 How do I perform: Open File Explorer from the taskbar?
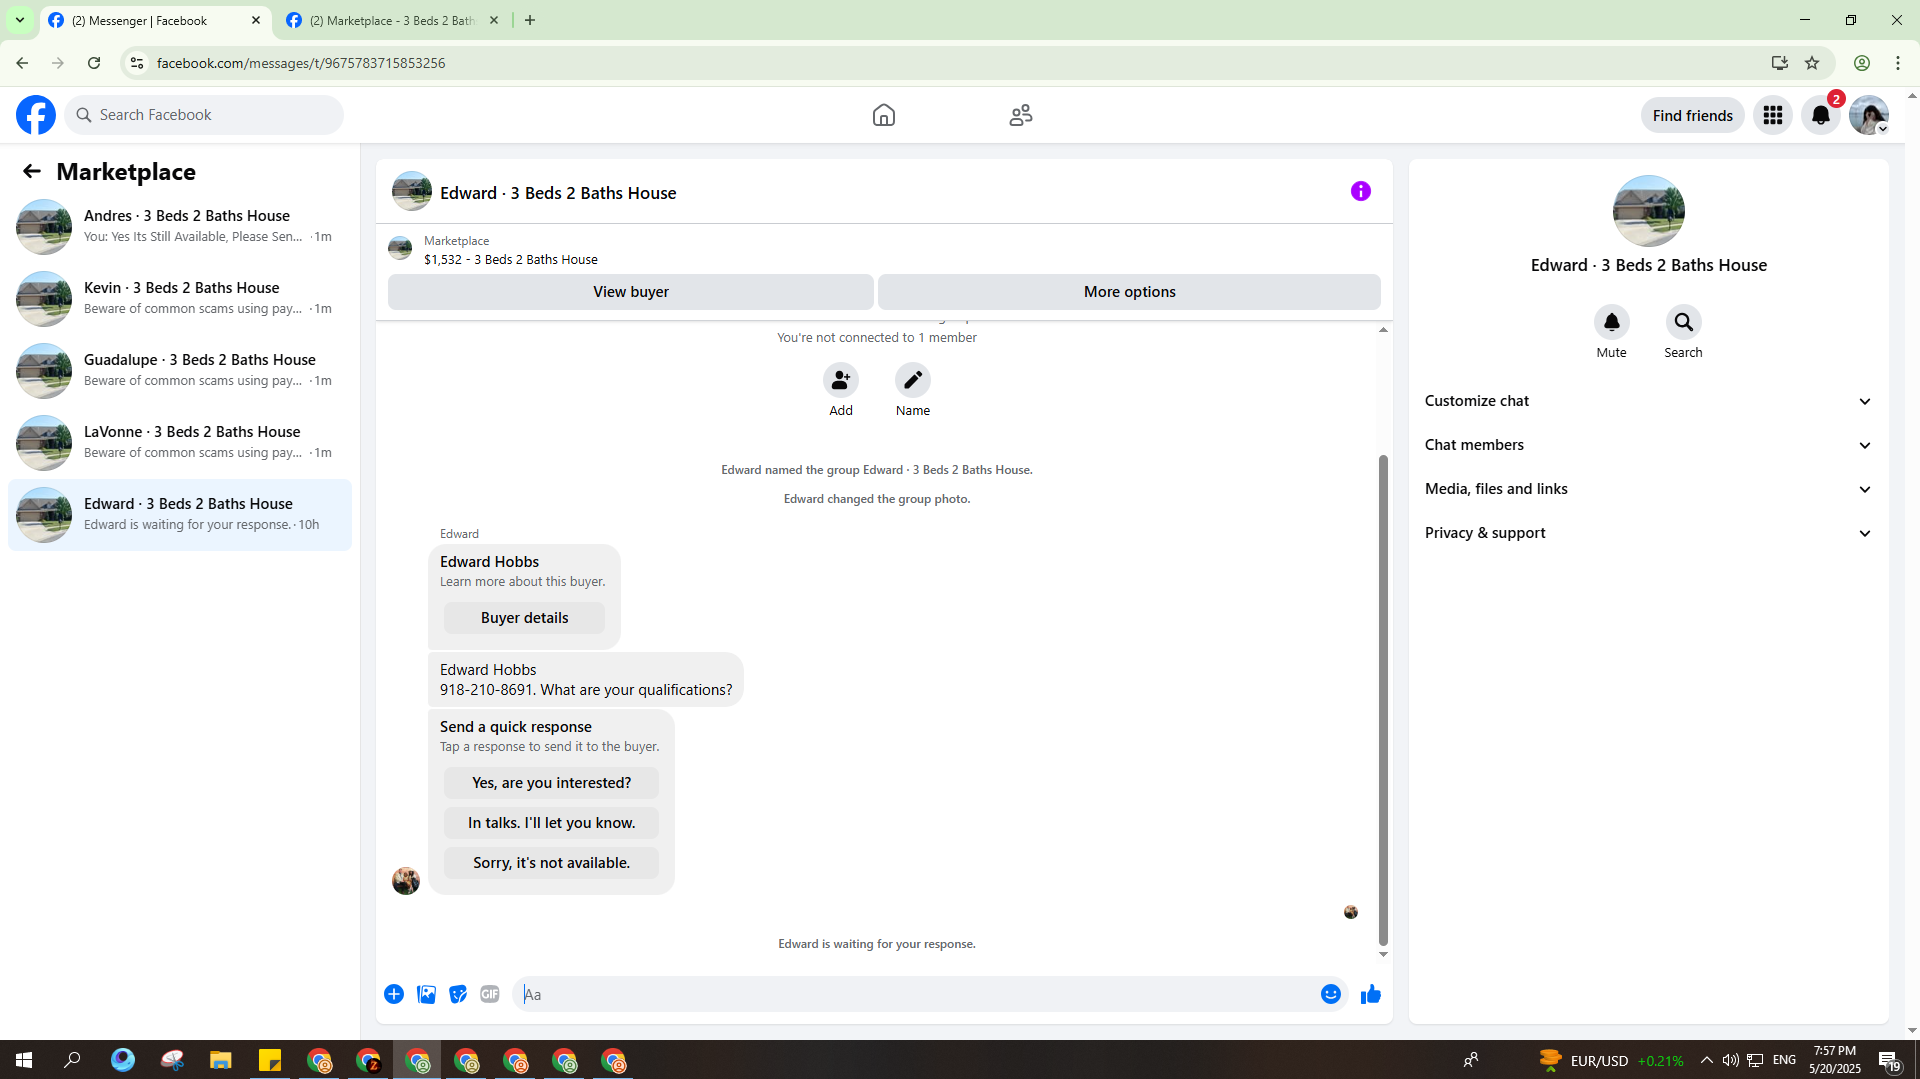coord(220,1060)
